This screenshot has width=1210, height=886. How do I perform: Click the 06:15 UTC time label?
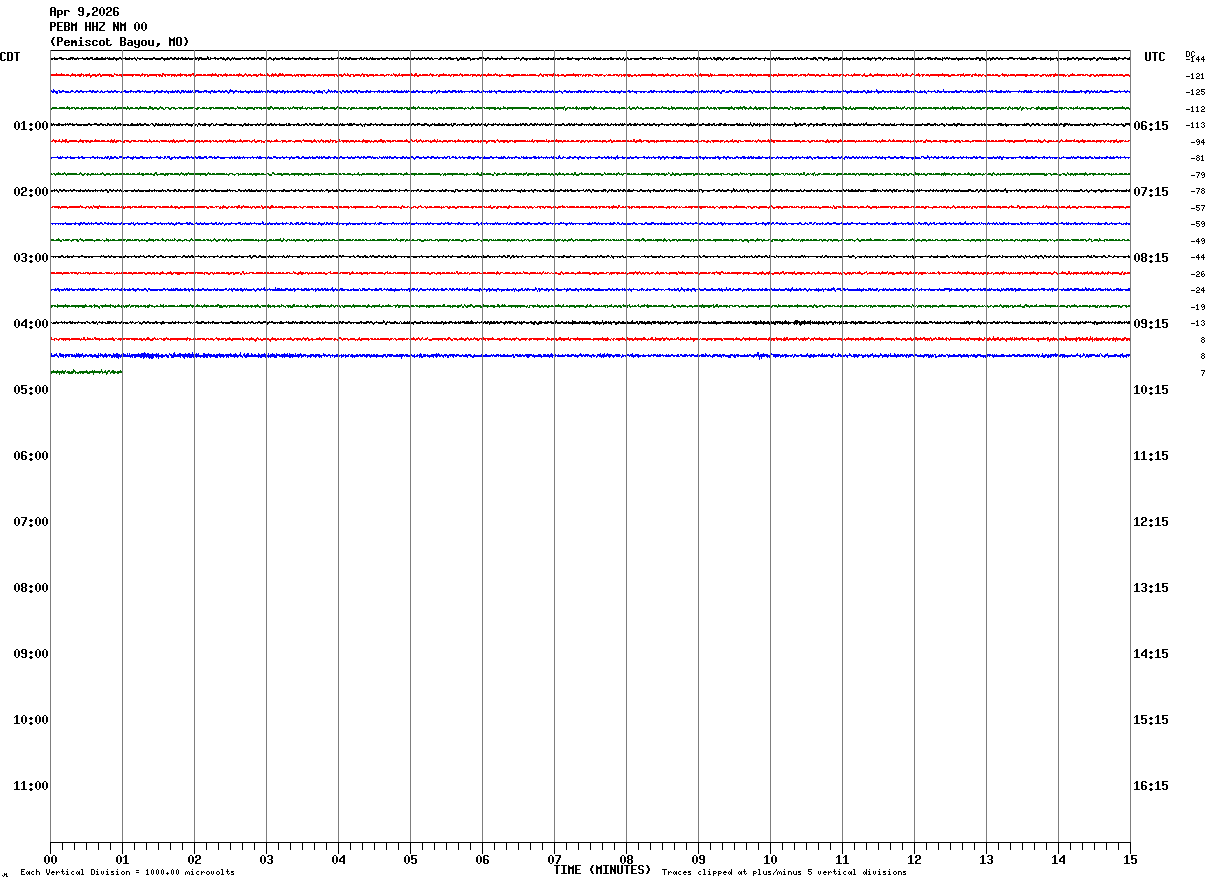(x=1151, y=126)
